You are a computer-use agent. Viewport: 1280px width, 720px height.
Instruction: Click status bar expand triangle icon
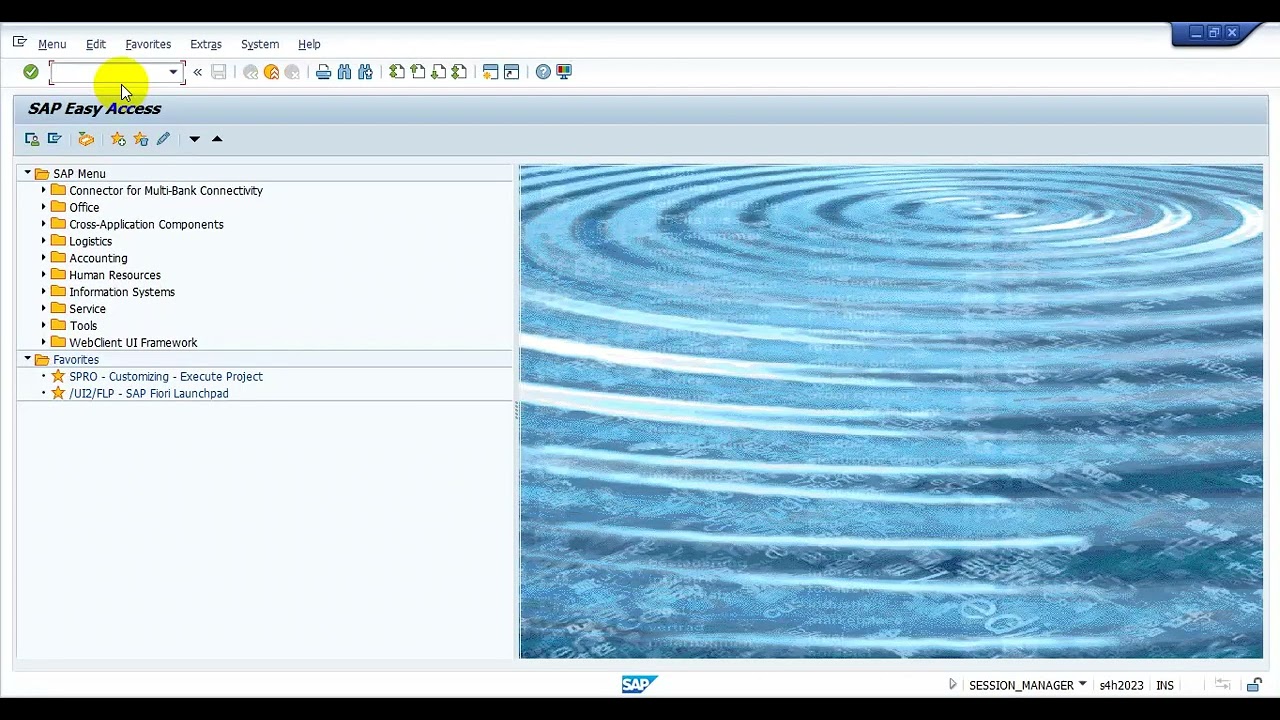click(x=953, y=685)
